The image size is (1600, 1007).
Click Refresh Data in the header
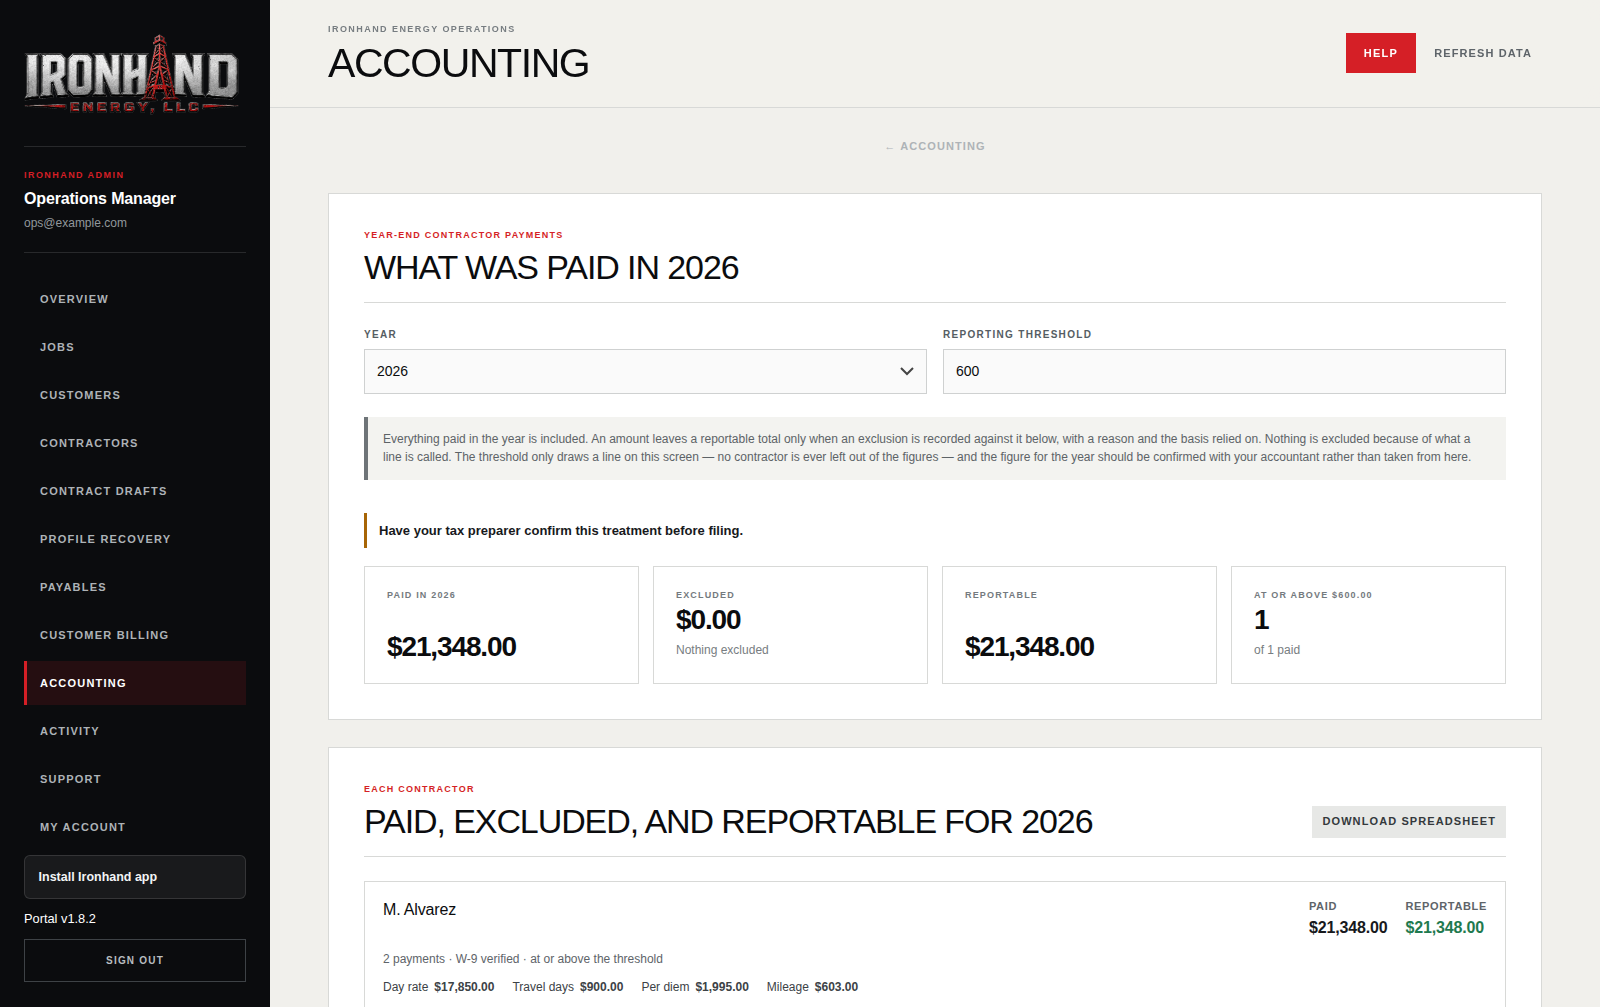point(1482,53)
